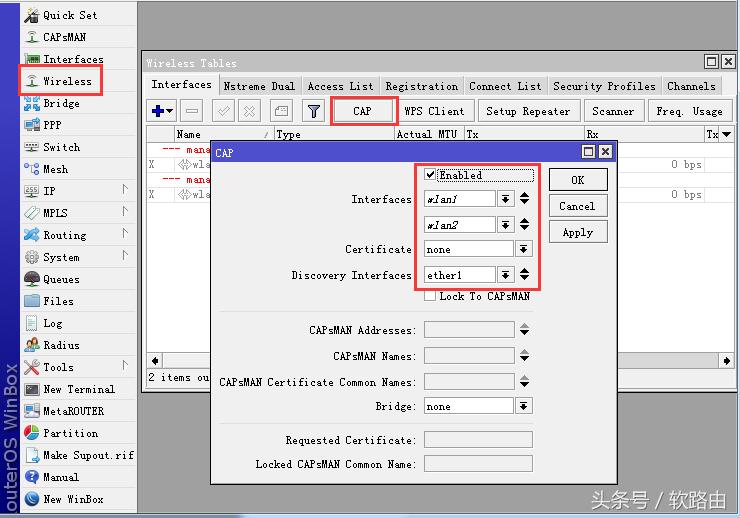Open the Radius sidebar icon
This screenshot has width=740, height=518.
point(32,345)
